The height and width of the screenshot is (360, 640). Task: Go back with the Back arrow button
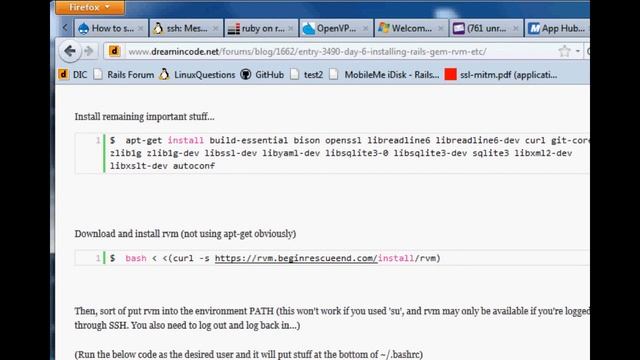coord(70,51)
